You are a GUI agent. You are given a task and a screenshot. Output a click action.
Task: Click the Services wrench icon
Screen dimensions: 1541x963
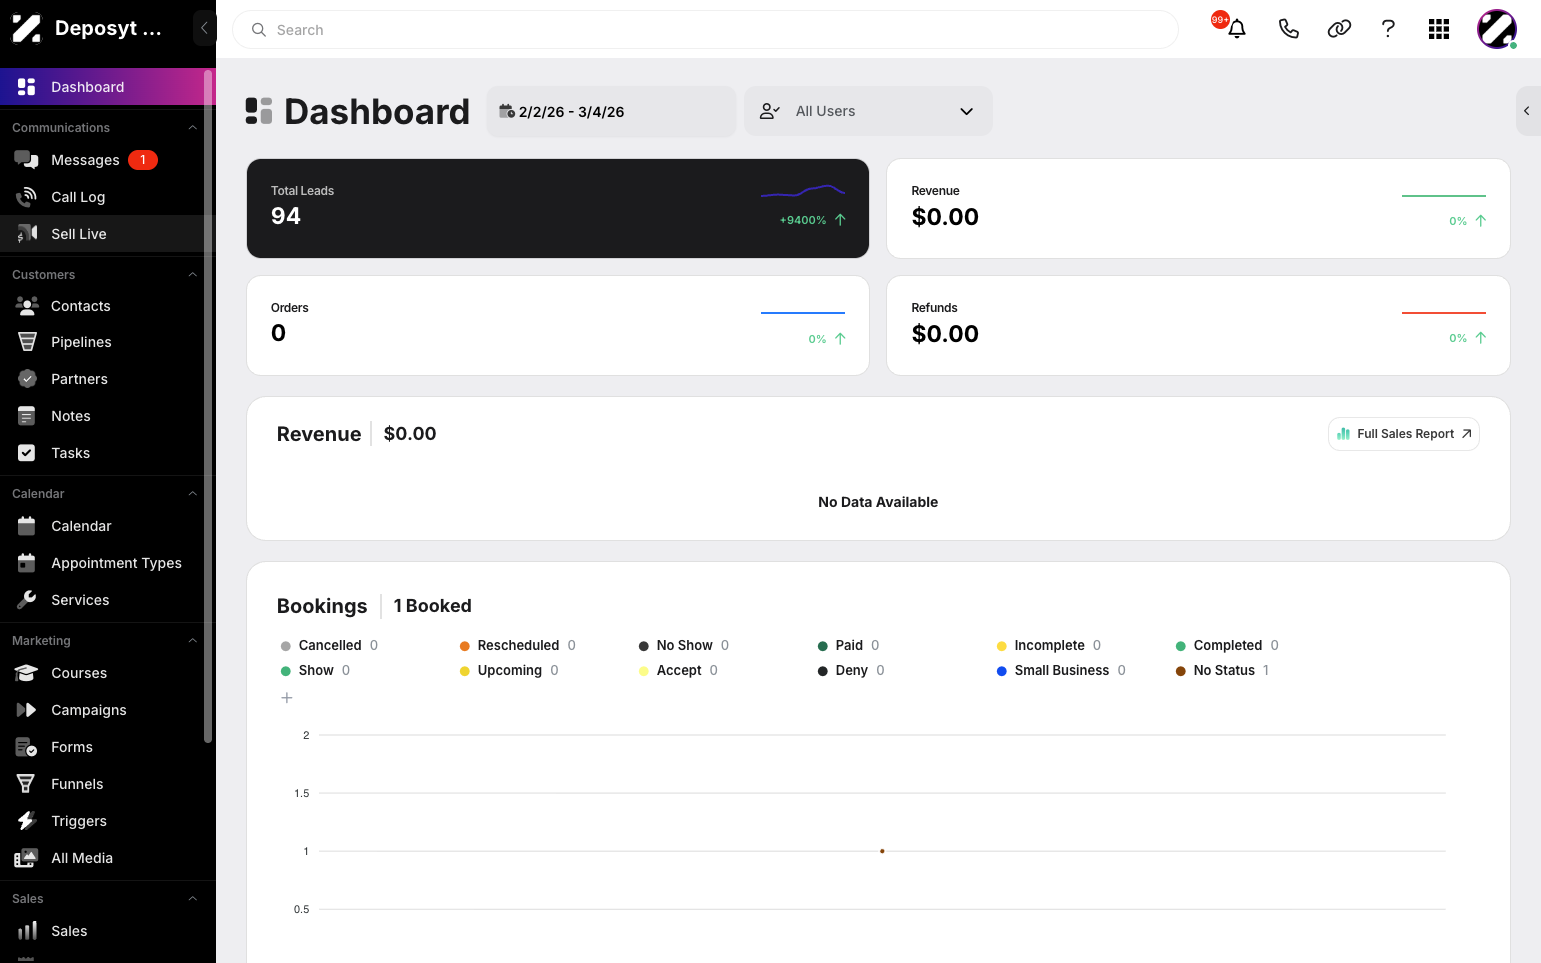tap(27, 600)
